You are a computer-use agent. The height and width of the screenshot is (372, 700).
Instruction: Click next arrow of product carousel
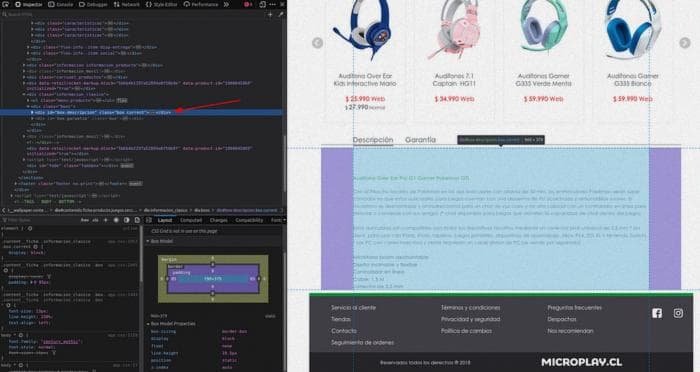(684, 42)
